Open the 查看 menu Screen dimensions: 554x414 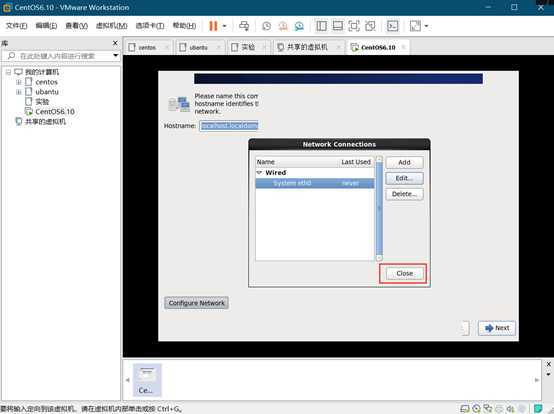[x=76, y=26]
